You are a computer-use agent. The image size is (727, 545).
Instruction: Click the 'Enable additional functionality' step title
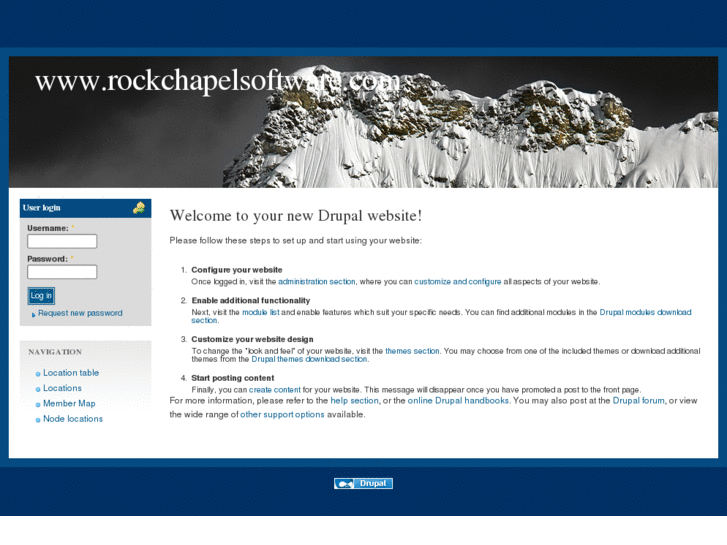(251, 301)
